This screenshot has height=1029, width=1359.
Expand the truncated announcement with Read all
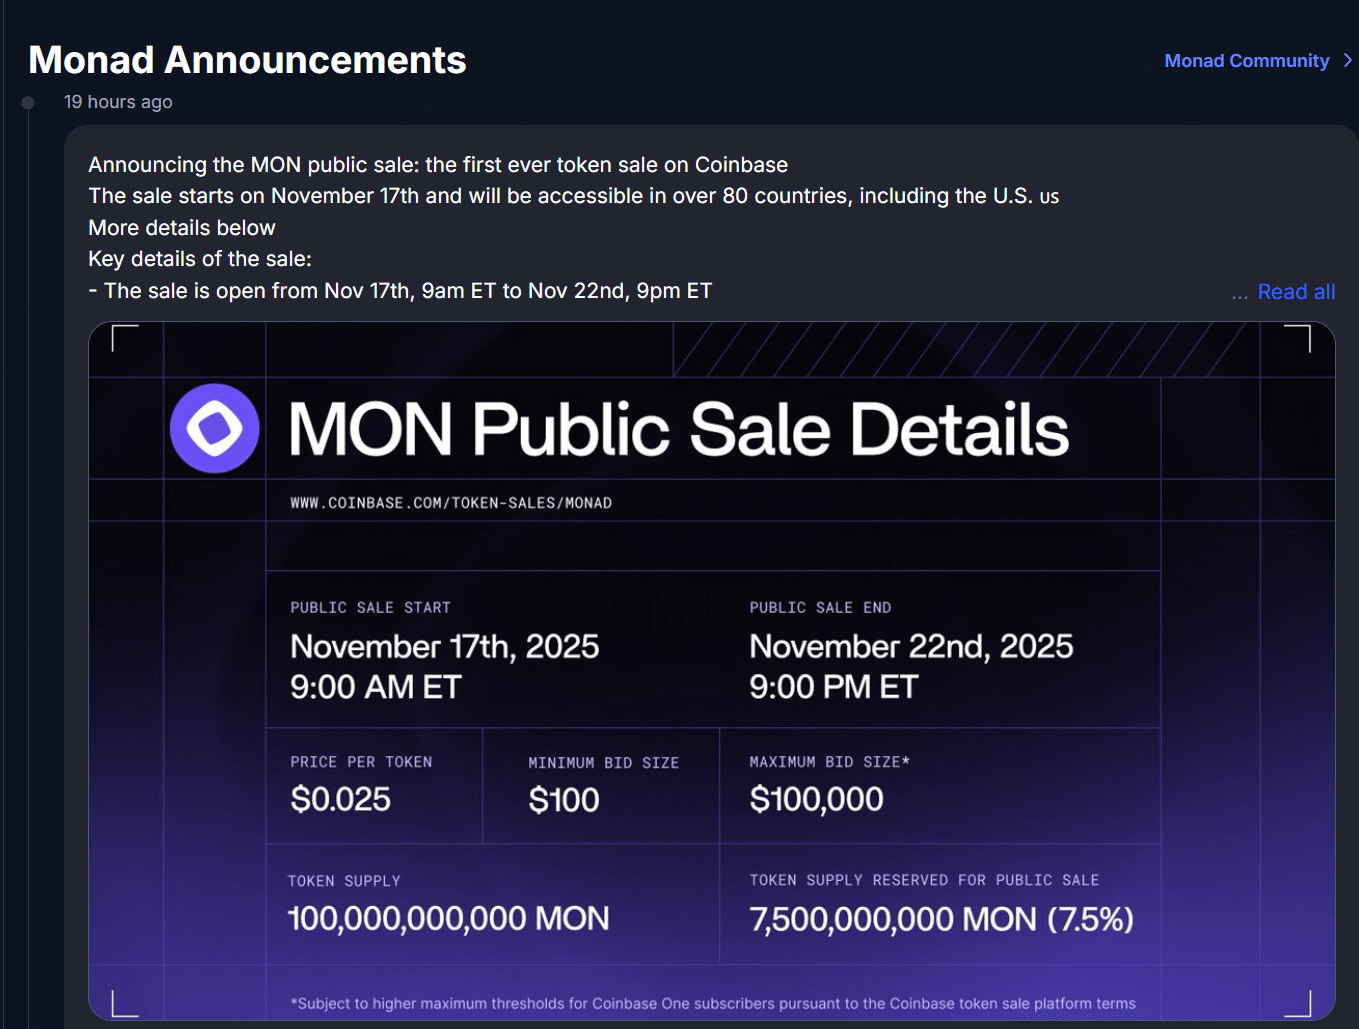[x=1297, y=291]
